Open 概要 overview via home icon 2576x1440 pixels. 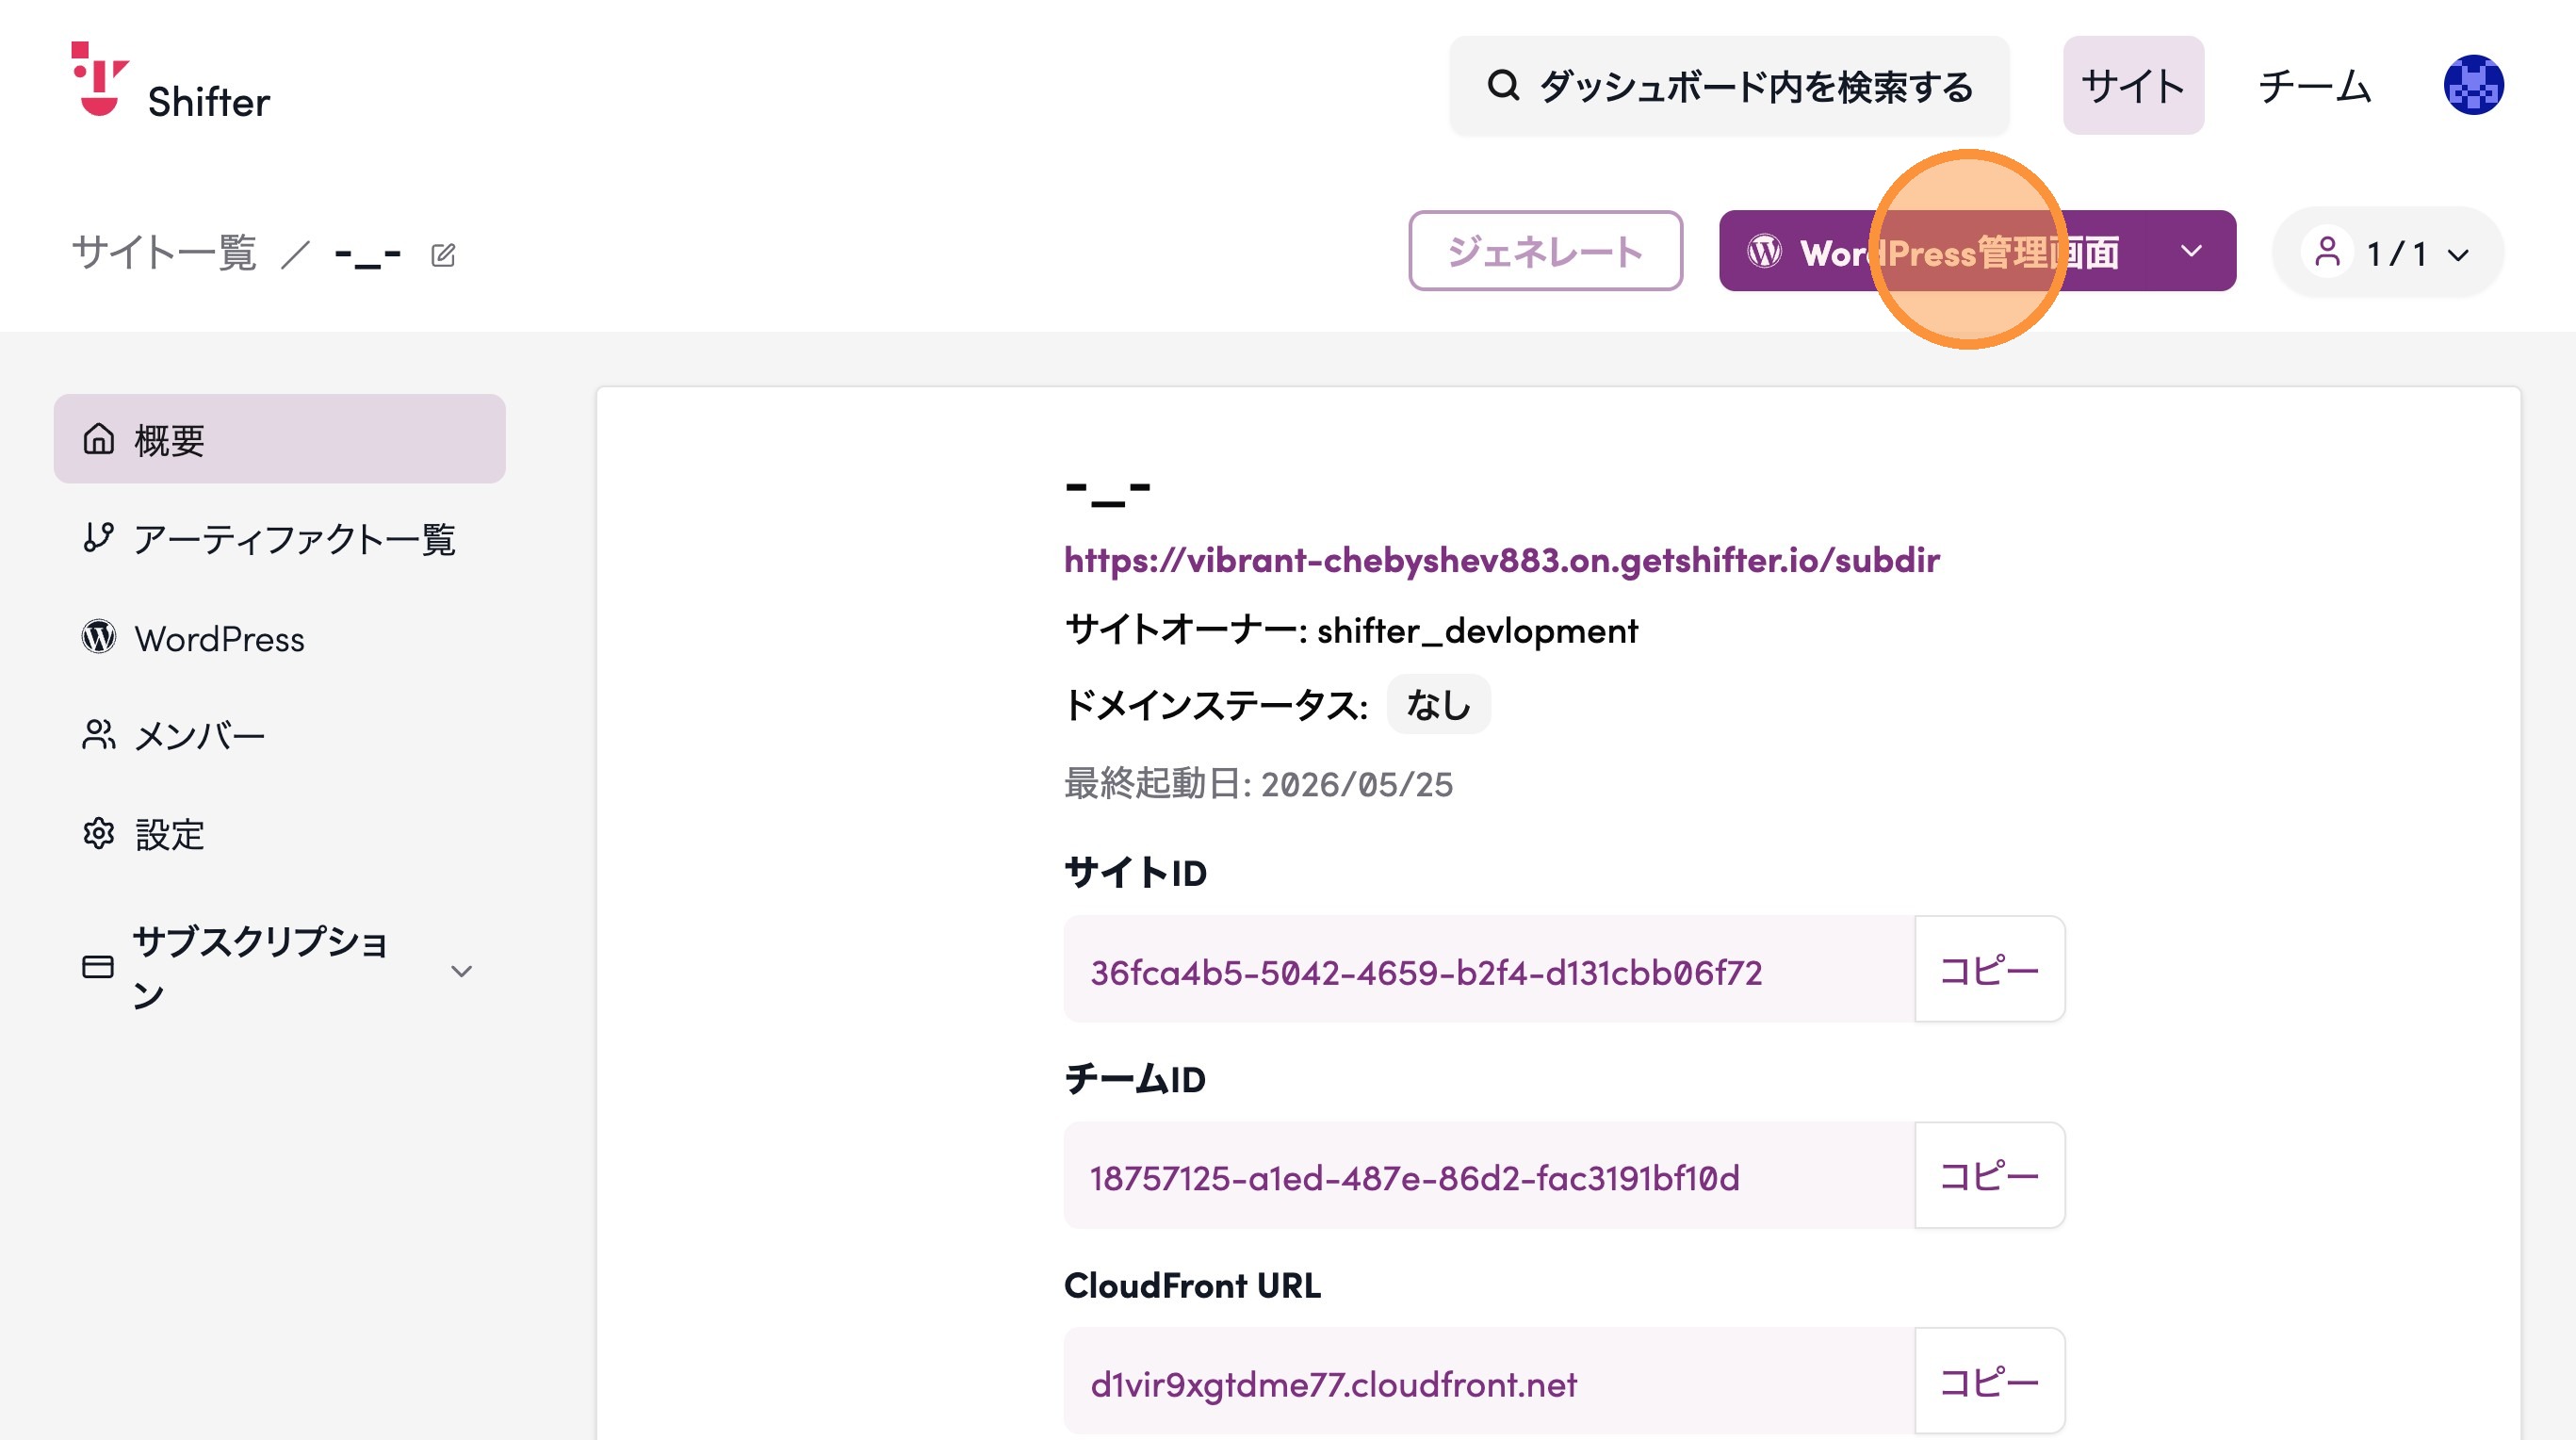point(98,439)
